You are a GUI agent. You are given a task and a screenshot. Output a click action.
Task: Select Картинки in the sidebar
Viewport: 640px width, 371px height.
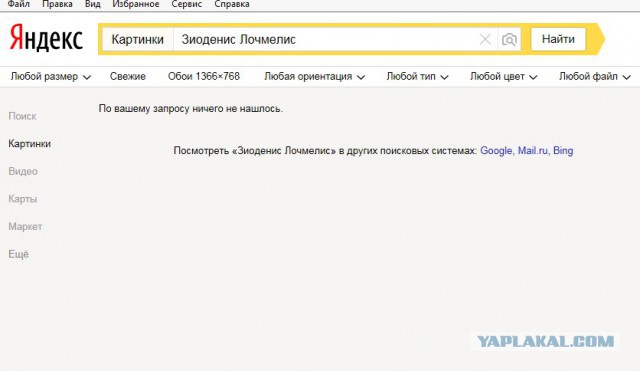tap(29, 144)
